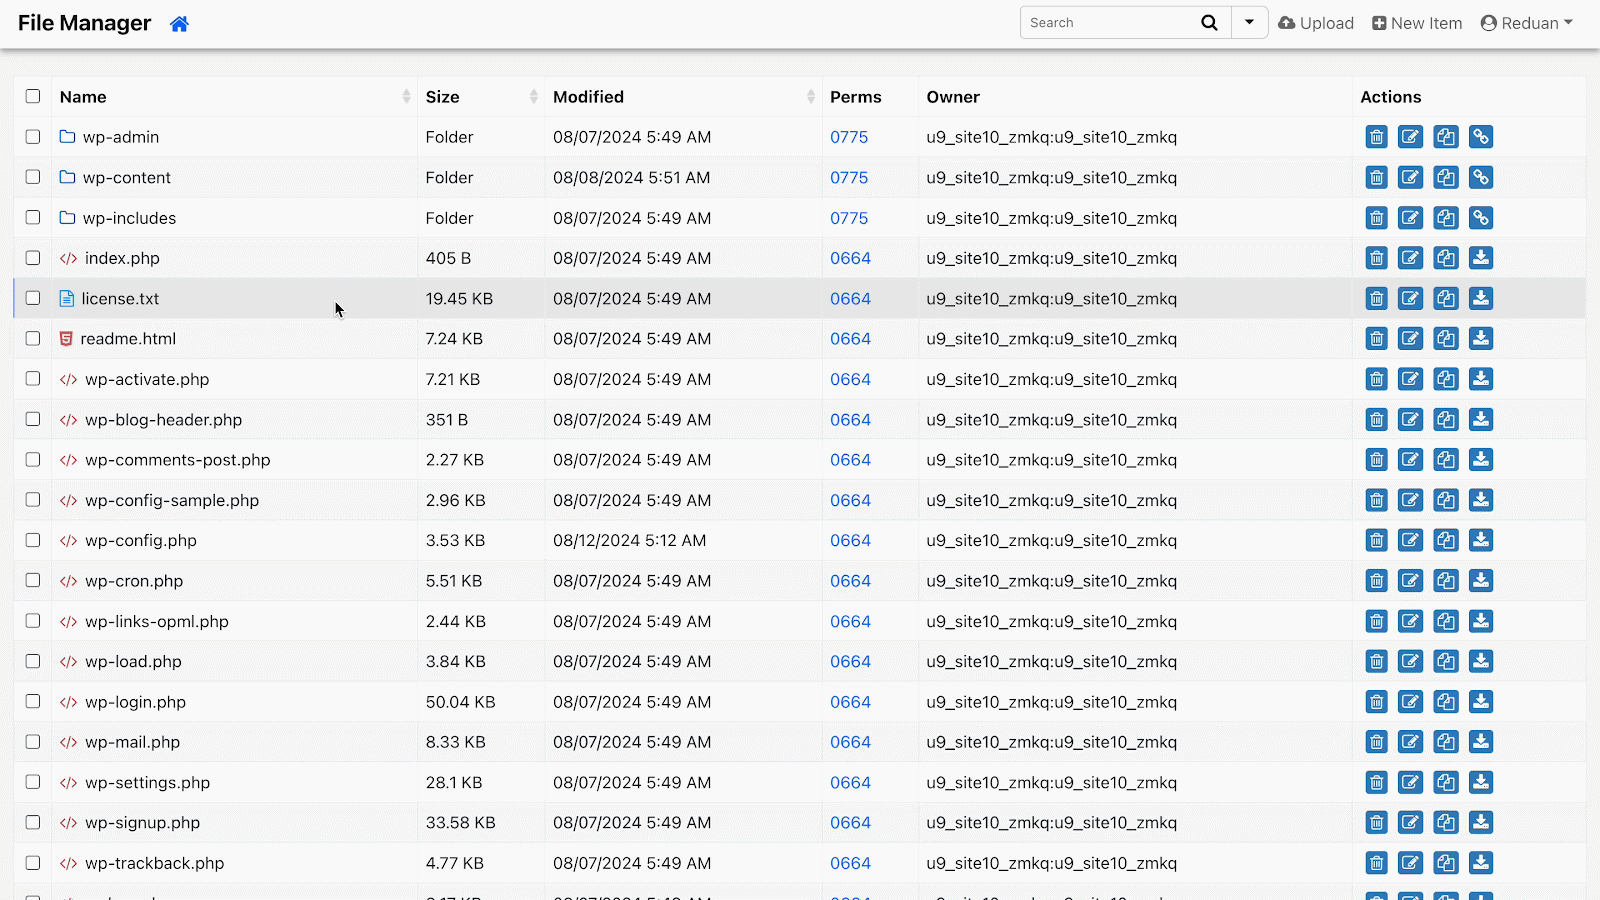Viewport: 1600px width, 900px height.
Task: Click the link icon for wp-content
Action: 1481,177
